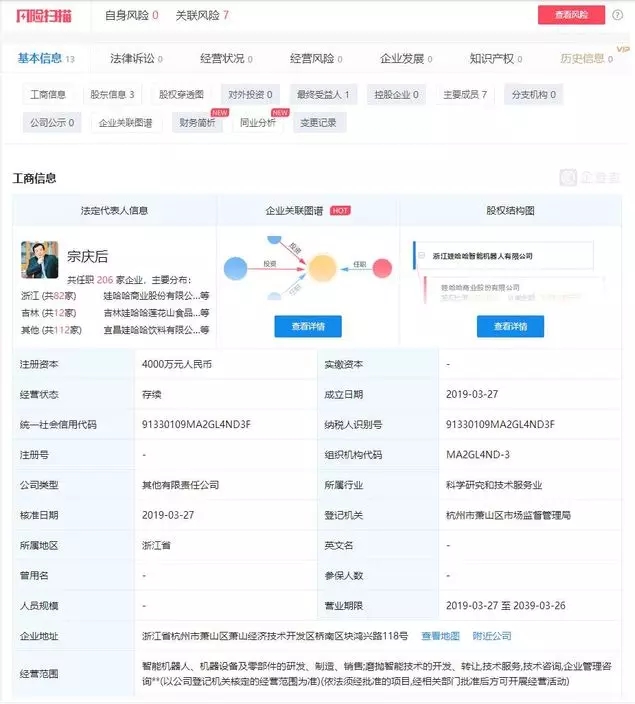Switch to 经营状况 tab

226,58
